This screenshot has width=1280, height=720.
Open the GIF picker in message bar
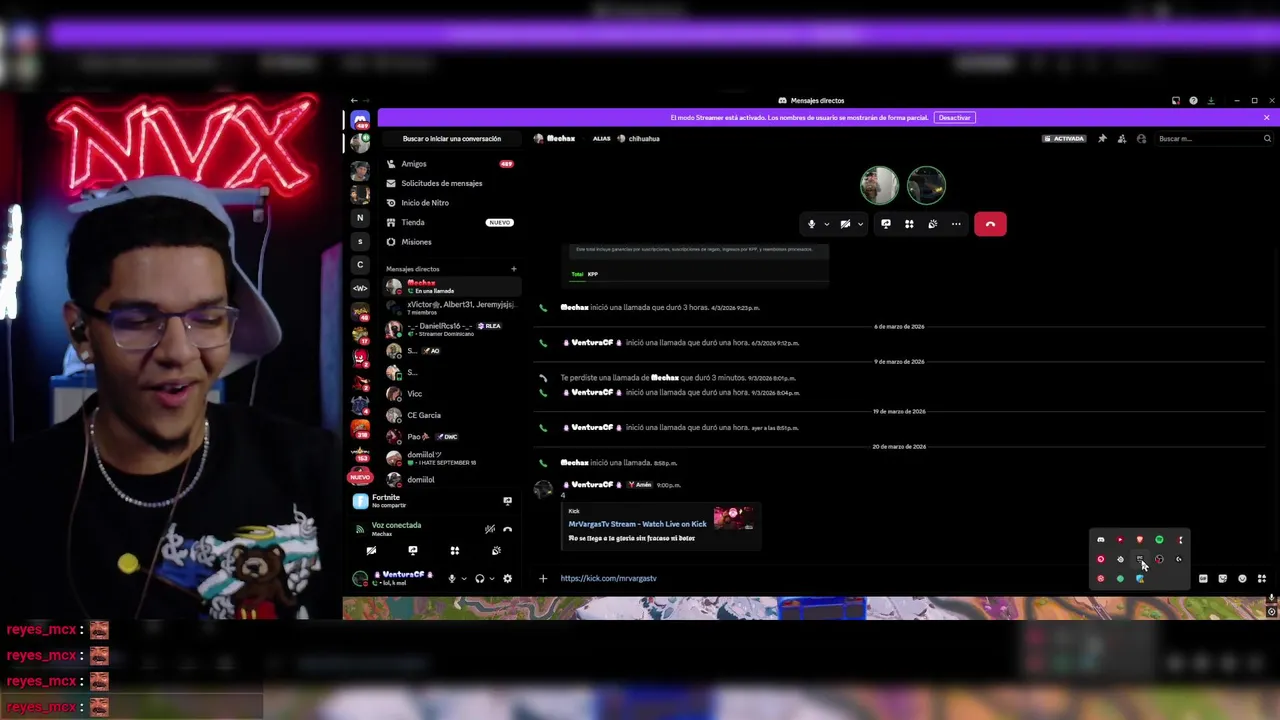coord(1203,578)
